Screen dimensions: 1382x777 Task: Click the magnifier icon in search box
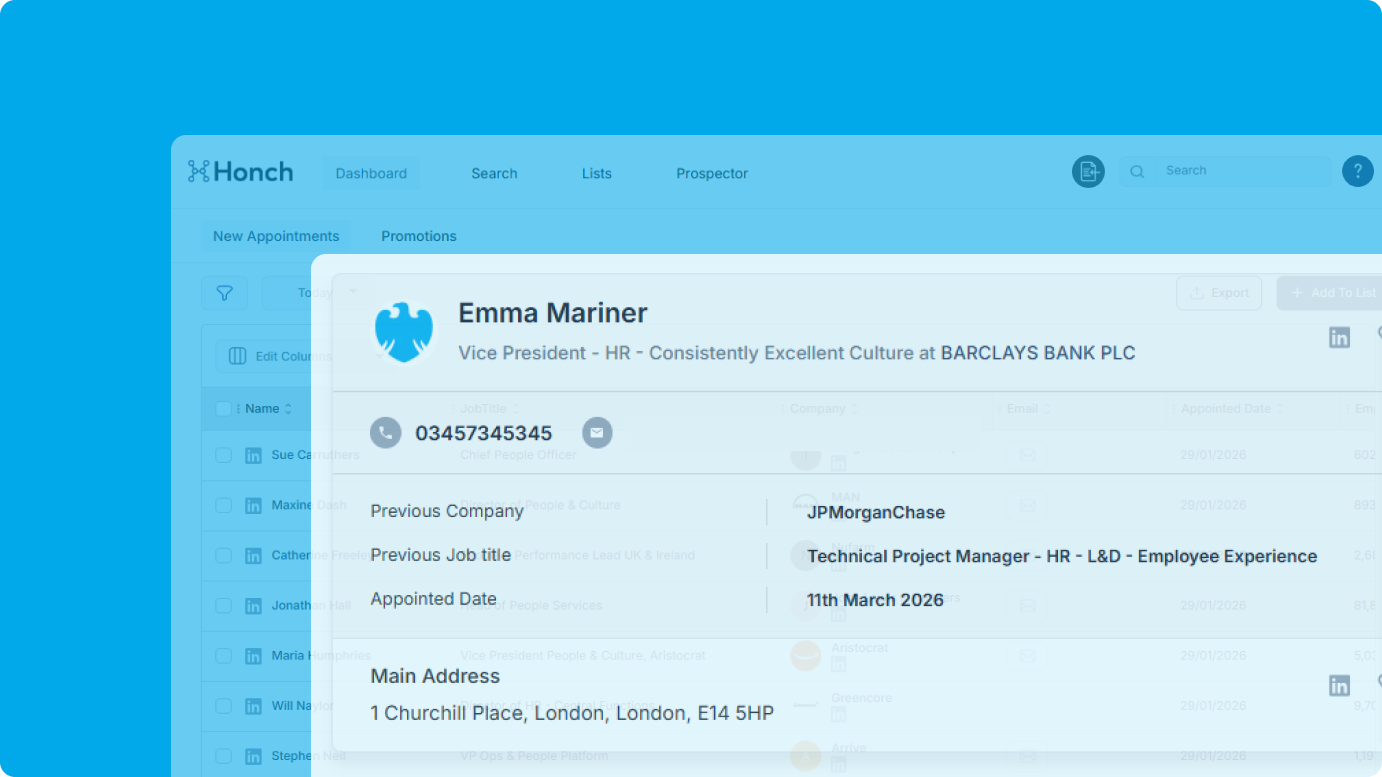1137,172
